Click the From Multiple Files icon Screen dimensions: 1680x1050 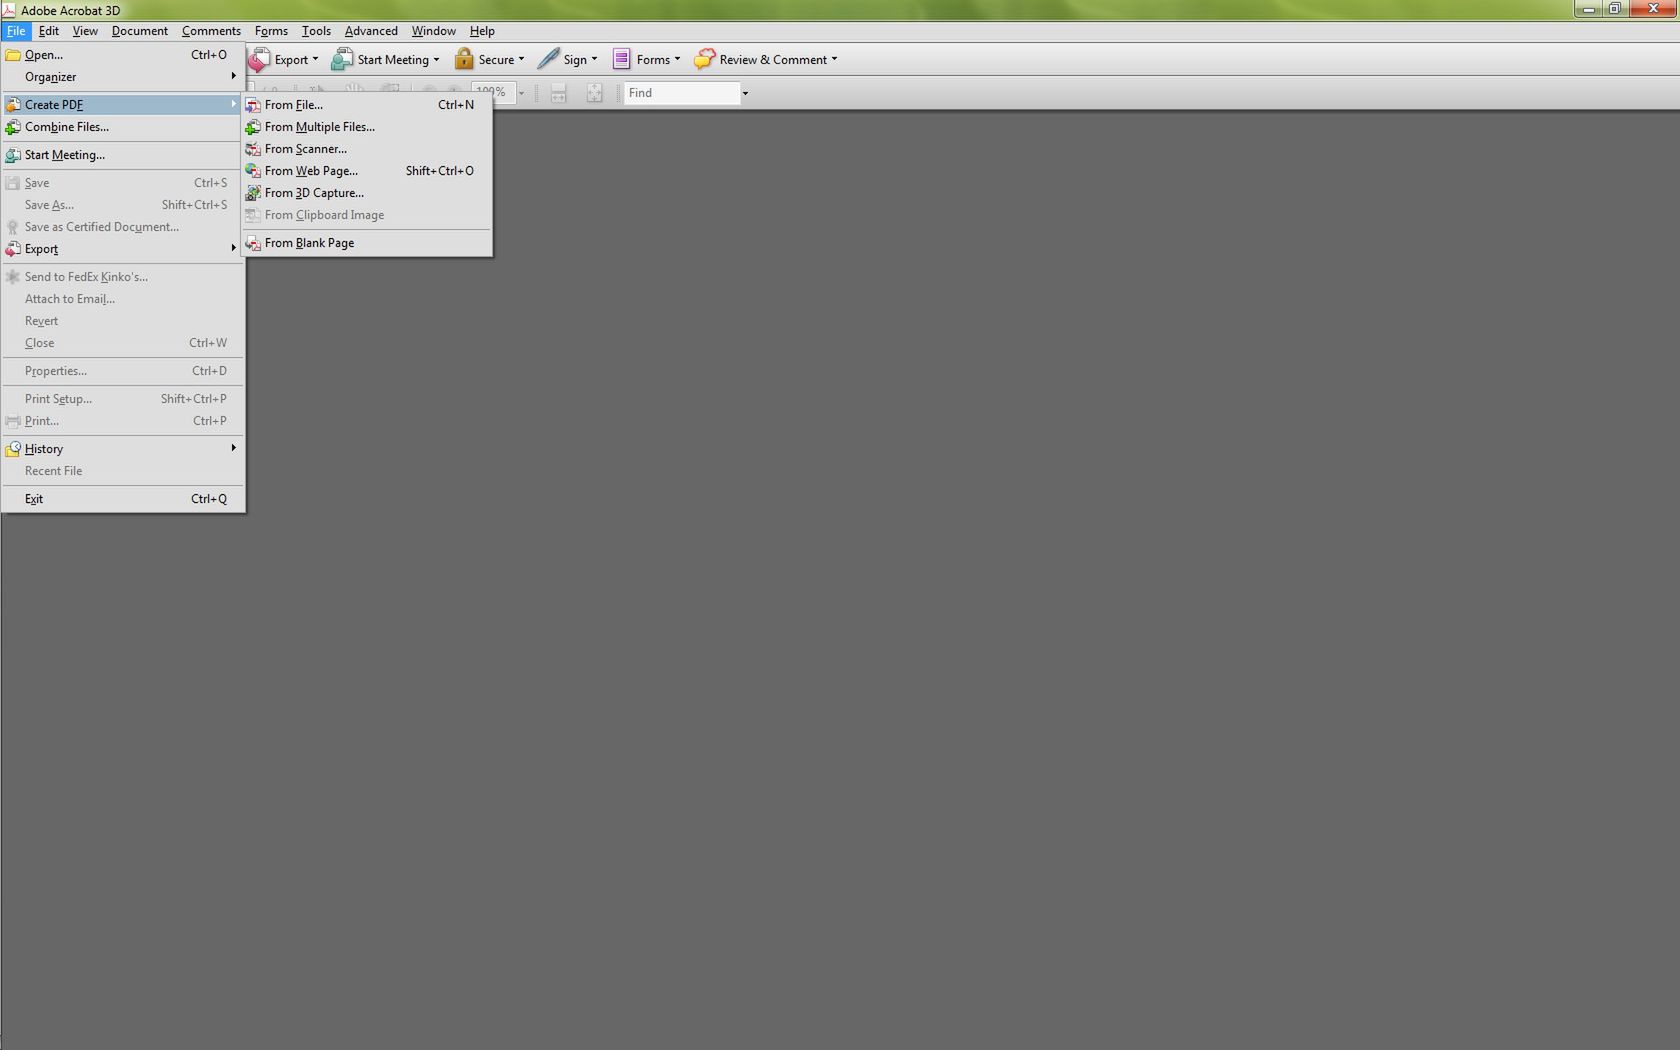click(253, 127)
